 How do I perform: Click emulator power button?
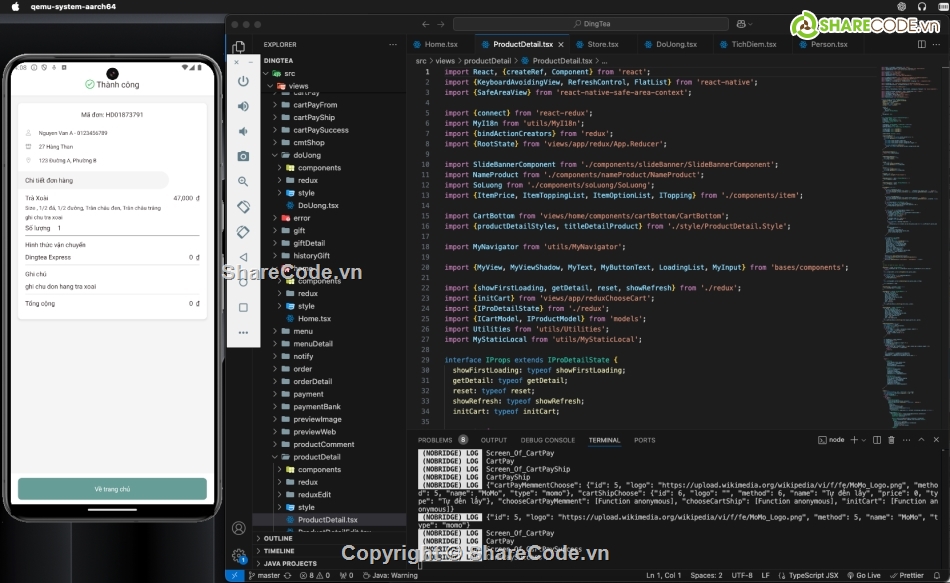point(243,81)
